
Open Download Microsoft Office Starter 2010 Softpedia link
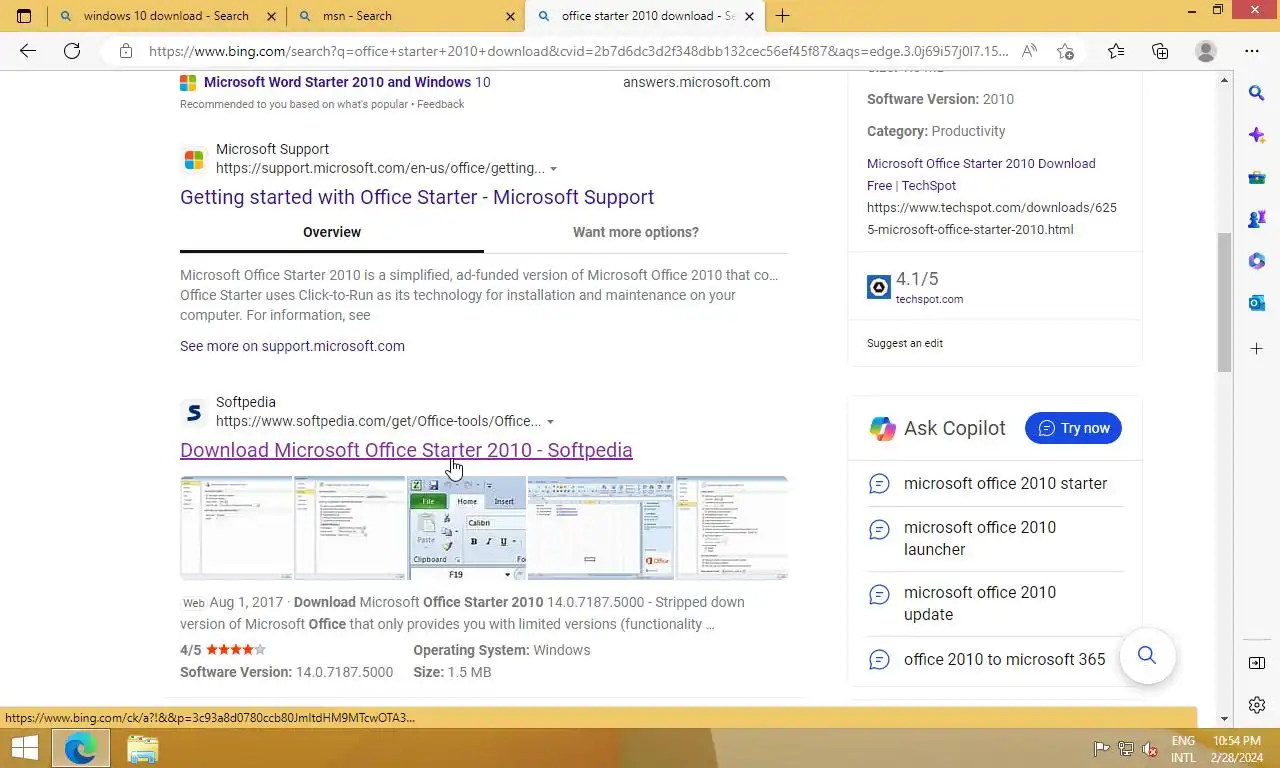pos(406,450)
